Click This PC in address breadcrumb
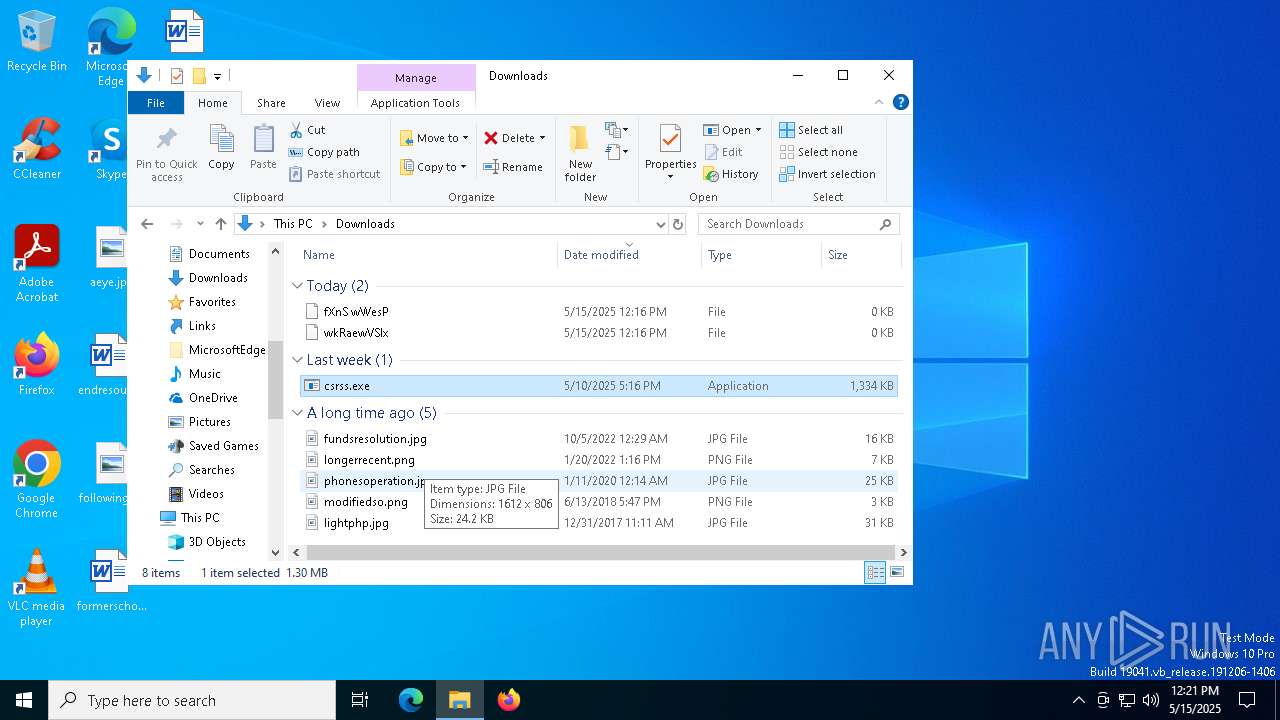 pyautogui.click(x=293, y=224)
